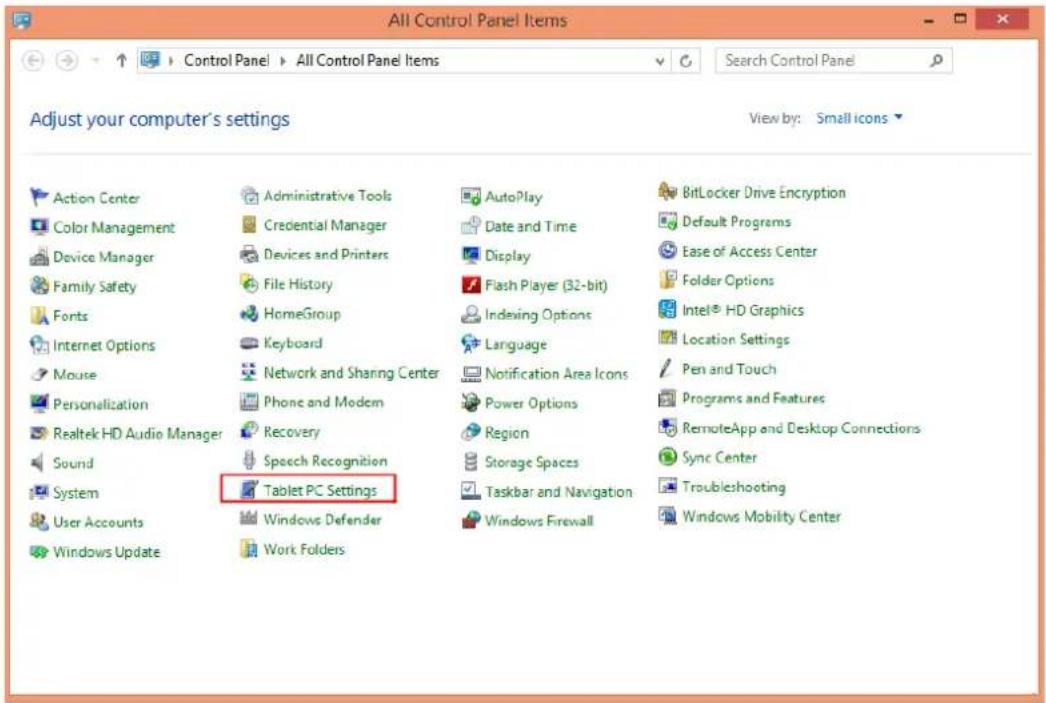Open the Action Center flag icon

(x=39, y=197)
